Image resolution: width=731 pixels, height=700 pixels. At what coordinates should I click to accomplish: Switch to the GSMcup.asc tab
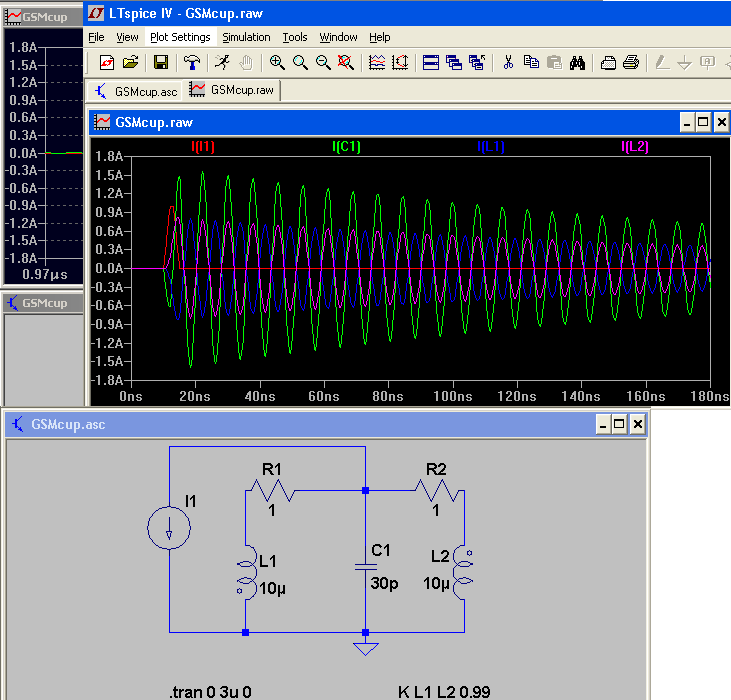pyautogui.click(x=136, y=91)
